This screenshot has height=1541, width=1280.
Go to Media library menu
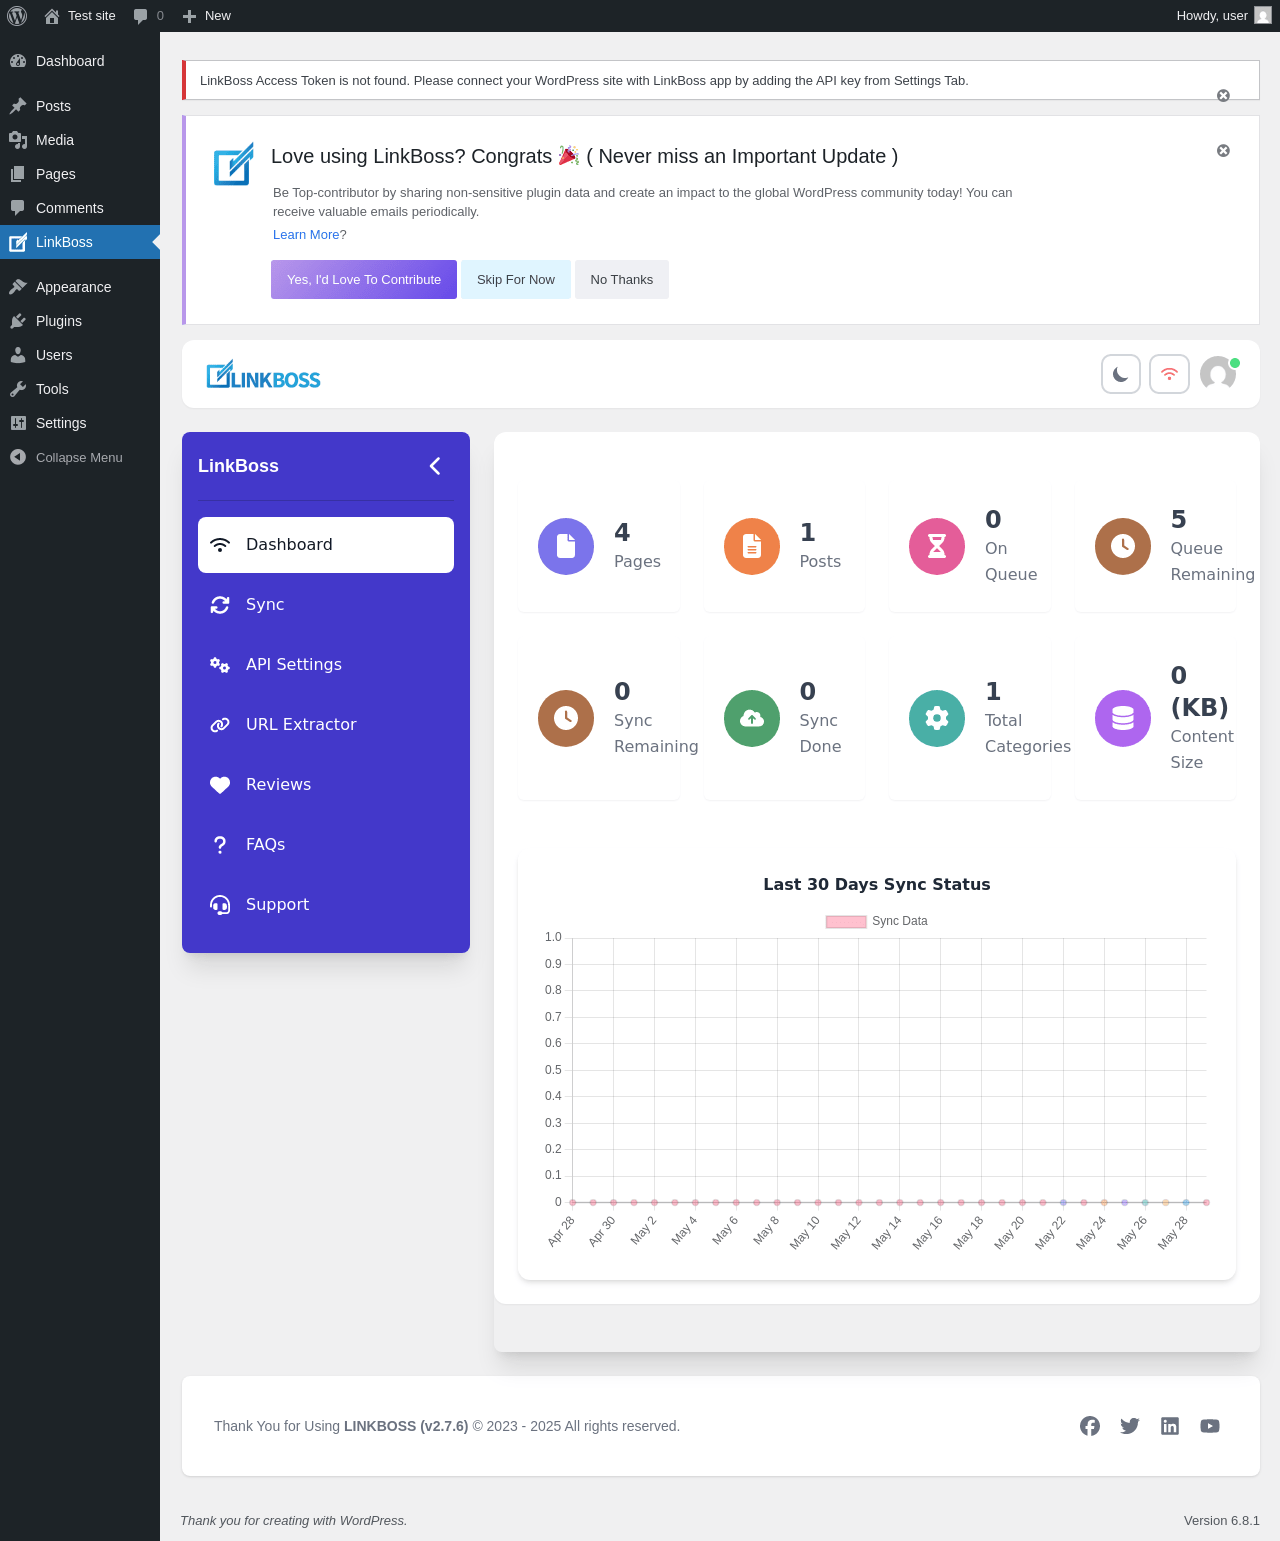tap(80, 140)
